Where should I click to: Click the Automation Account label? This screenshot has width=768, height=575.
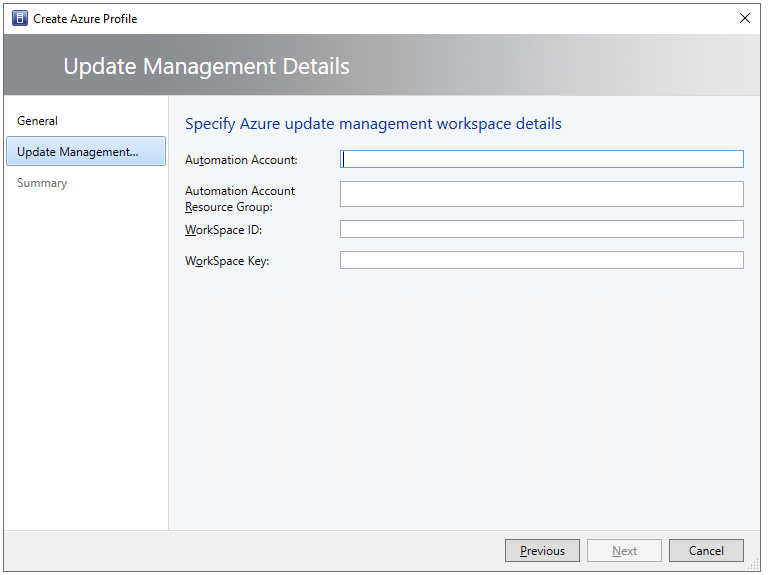tap(241, 160)
